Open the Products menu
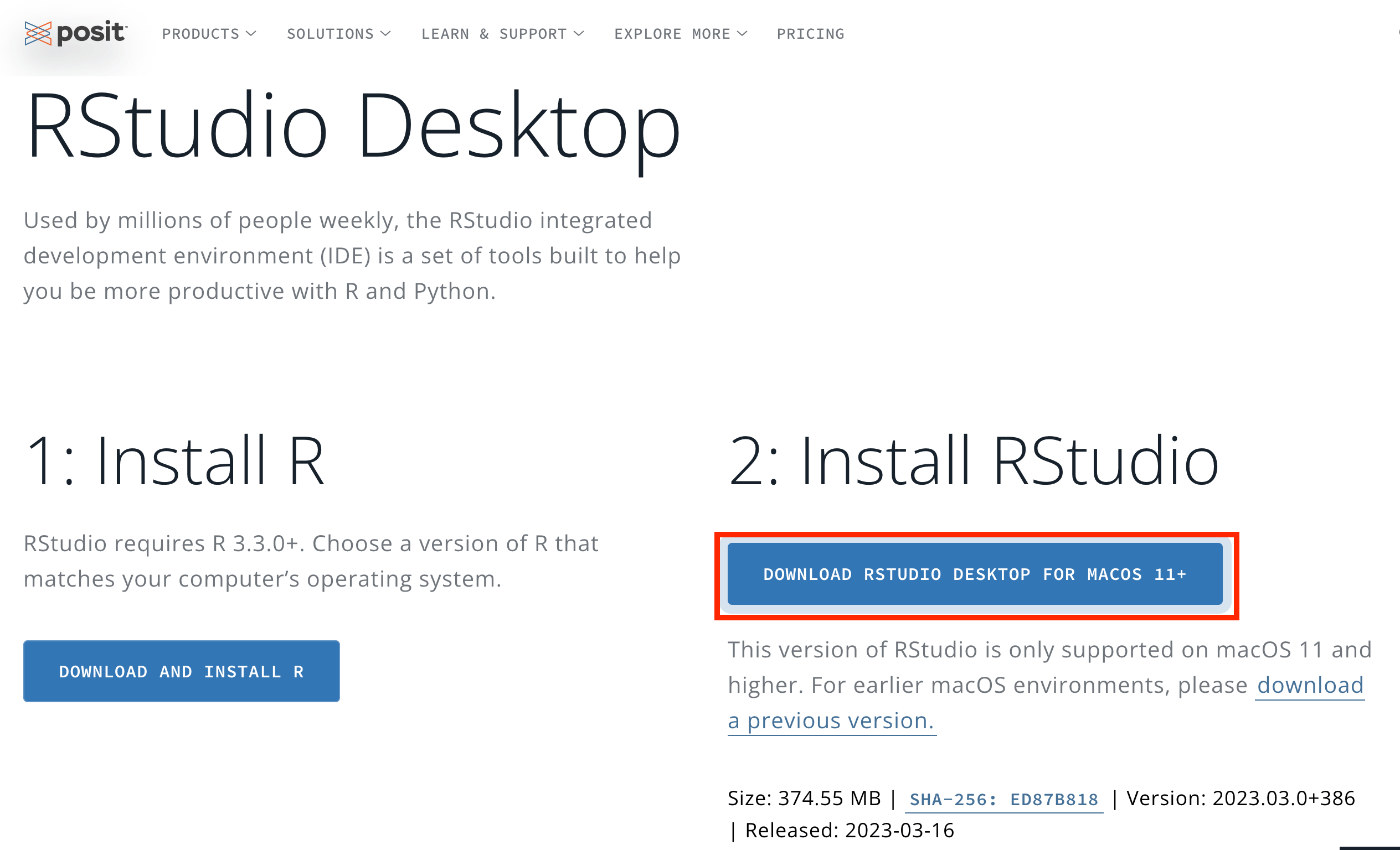 (x=209, y=34)
